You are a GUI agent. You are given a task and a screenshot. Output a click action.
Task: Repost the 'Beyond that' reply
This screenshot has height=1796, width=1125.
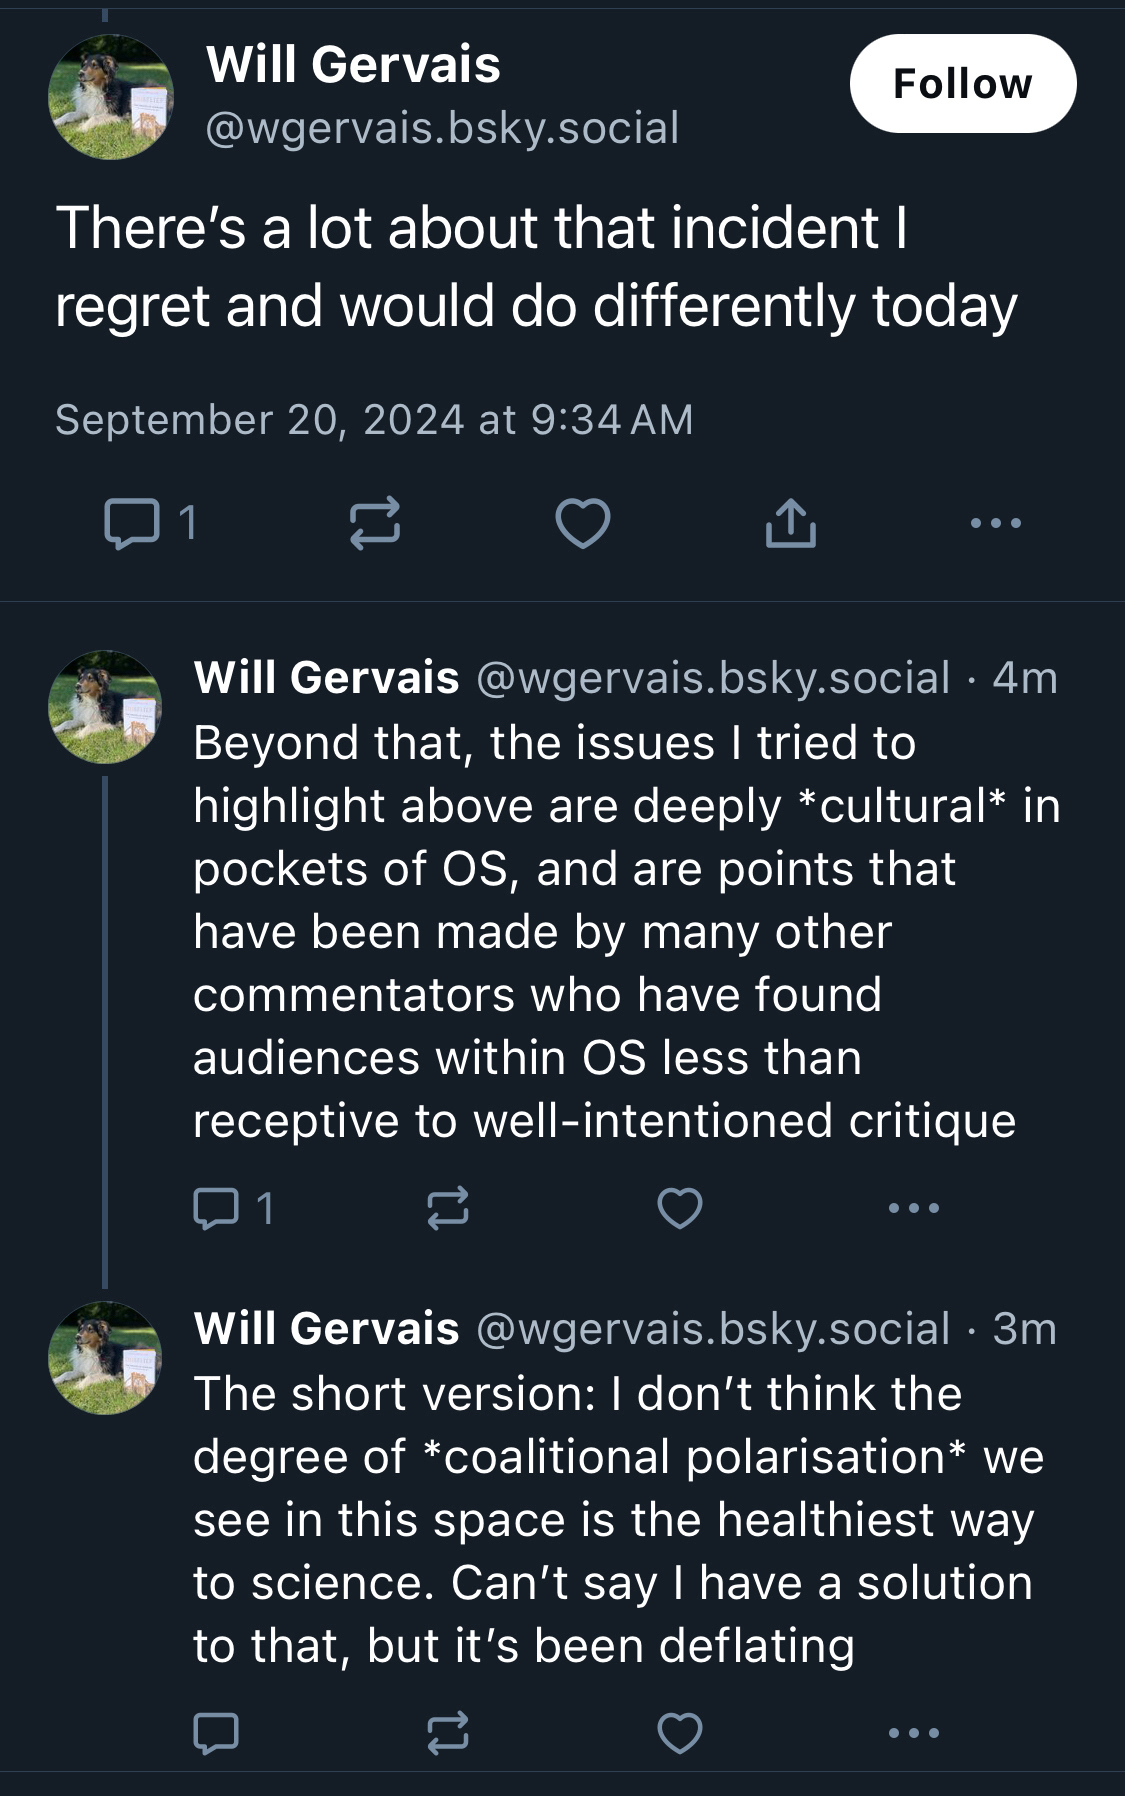(x=447, y=1208)
